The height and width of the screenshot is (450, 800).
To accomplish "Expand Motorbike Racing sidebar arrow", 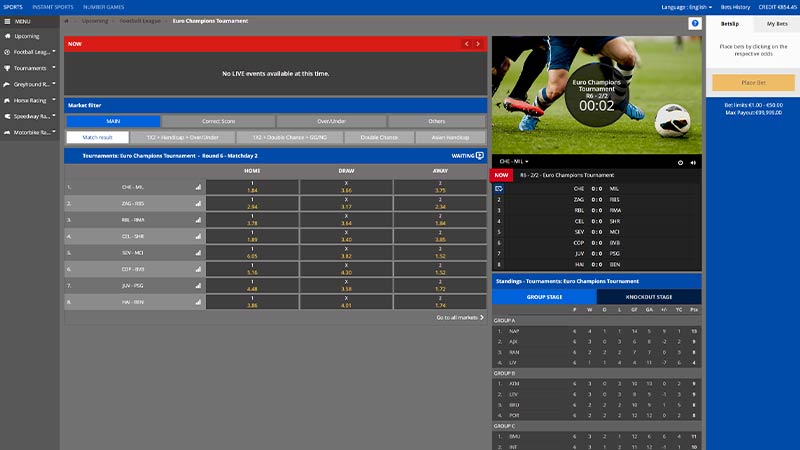I will click(x=54, y=131).
